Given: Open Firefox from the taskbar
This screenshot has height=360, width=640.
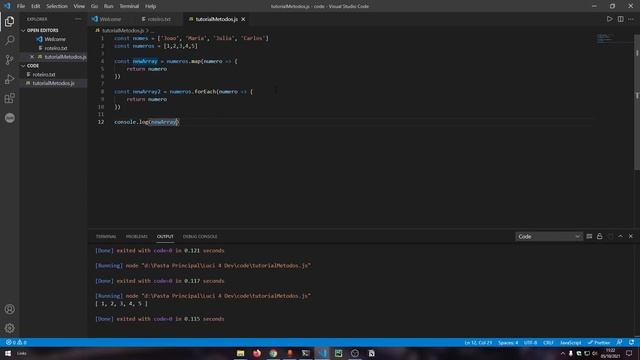Looking at the screenshot, I should (x=257, y=353).
